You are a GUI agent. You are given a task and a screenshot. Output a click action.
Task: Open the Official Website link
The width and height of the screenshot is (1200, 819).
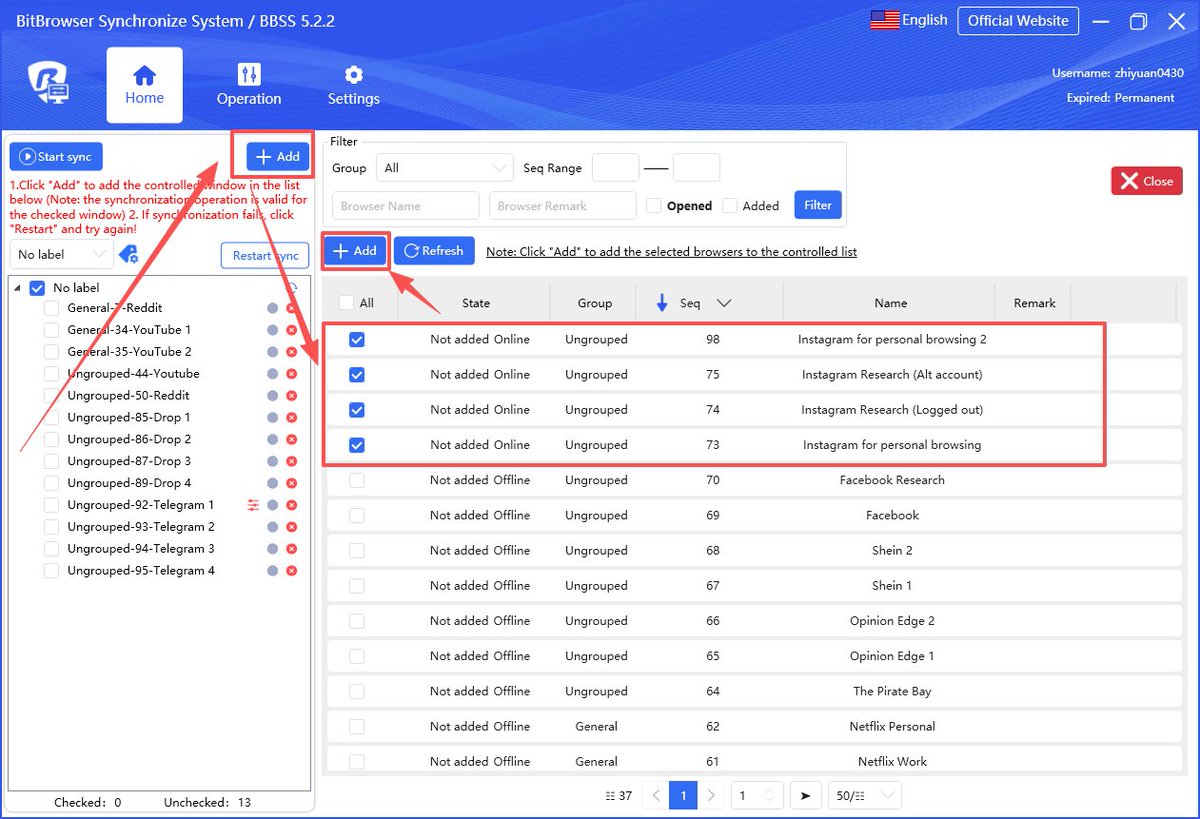(1018, 21)
